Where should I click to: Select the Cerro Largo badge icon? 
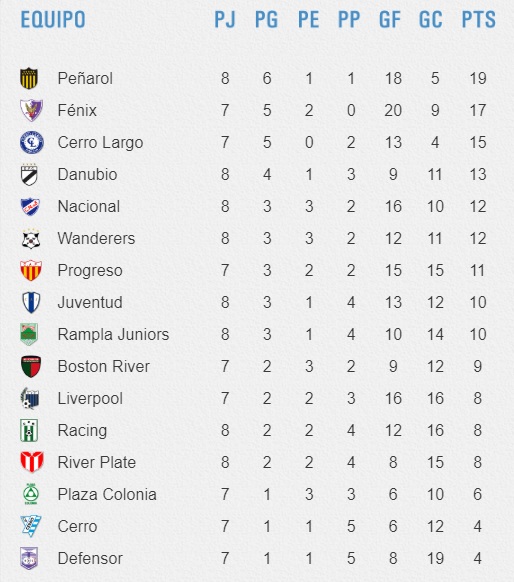pyautogui.click(x=32, y=143)
